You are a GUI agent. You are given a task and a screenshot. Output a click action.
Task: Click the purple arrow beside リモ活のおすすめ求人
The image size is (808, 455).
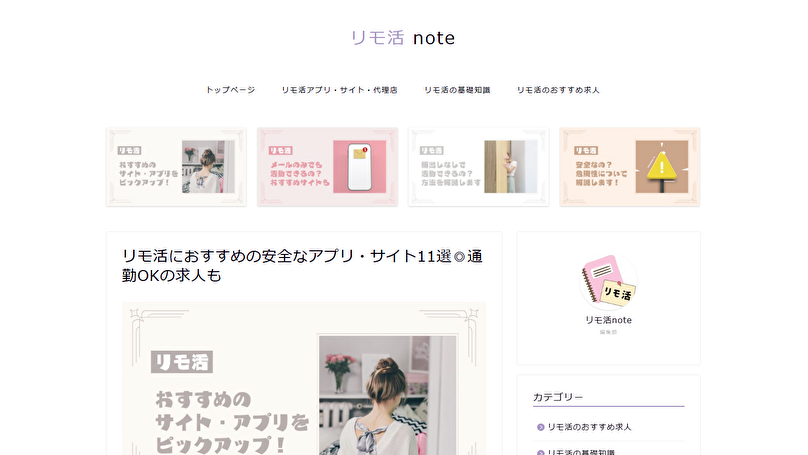(541, 427)
